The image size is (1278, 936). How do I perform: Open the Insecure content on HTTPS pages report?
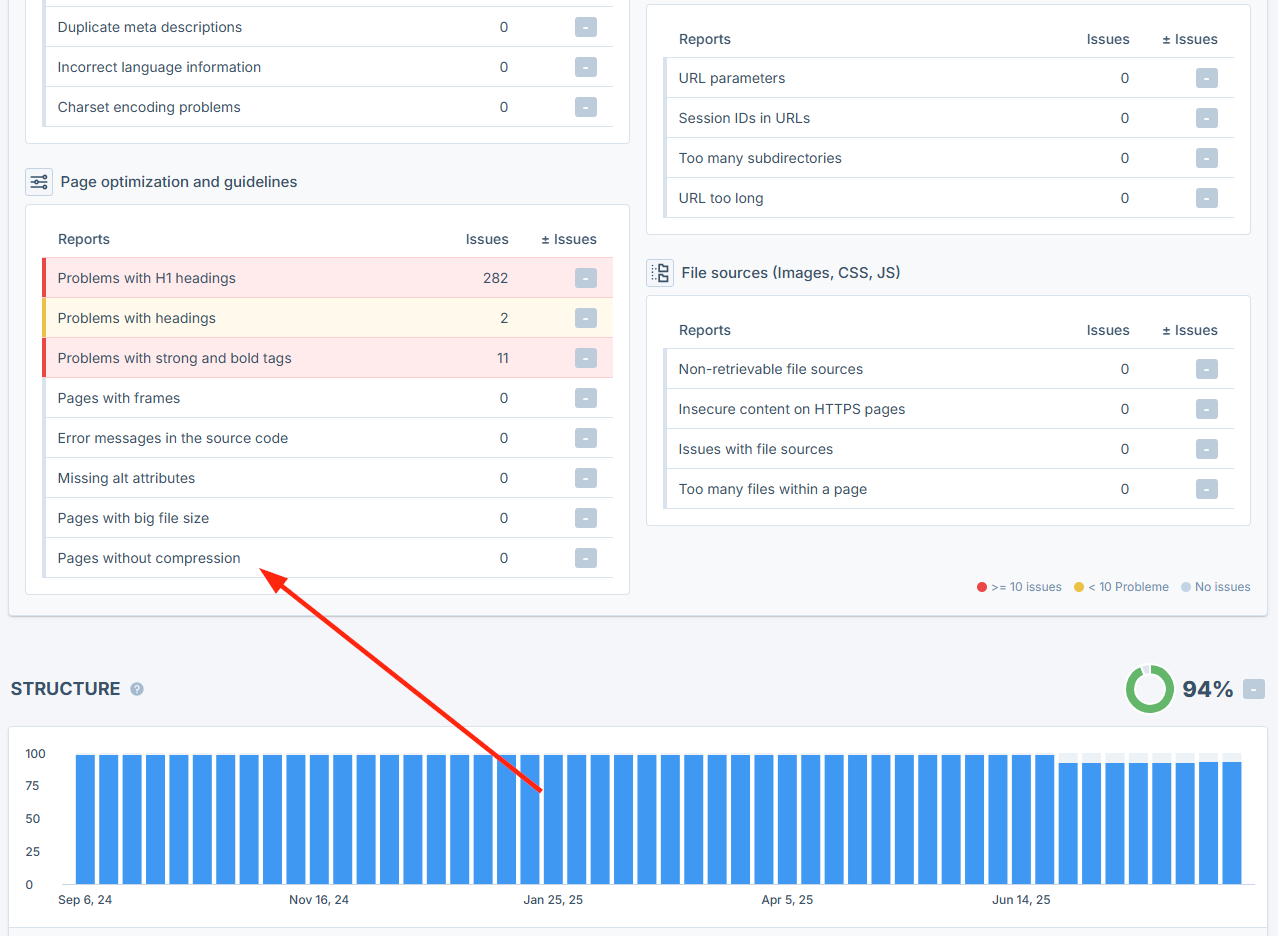tap(791, 409)
